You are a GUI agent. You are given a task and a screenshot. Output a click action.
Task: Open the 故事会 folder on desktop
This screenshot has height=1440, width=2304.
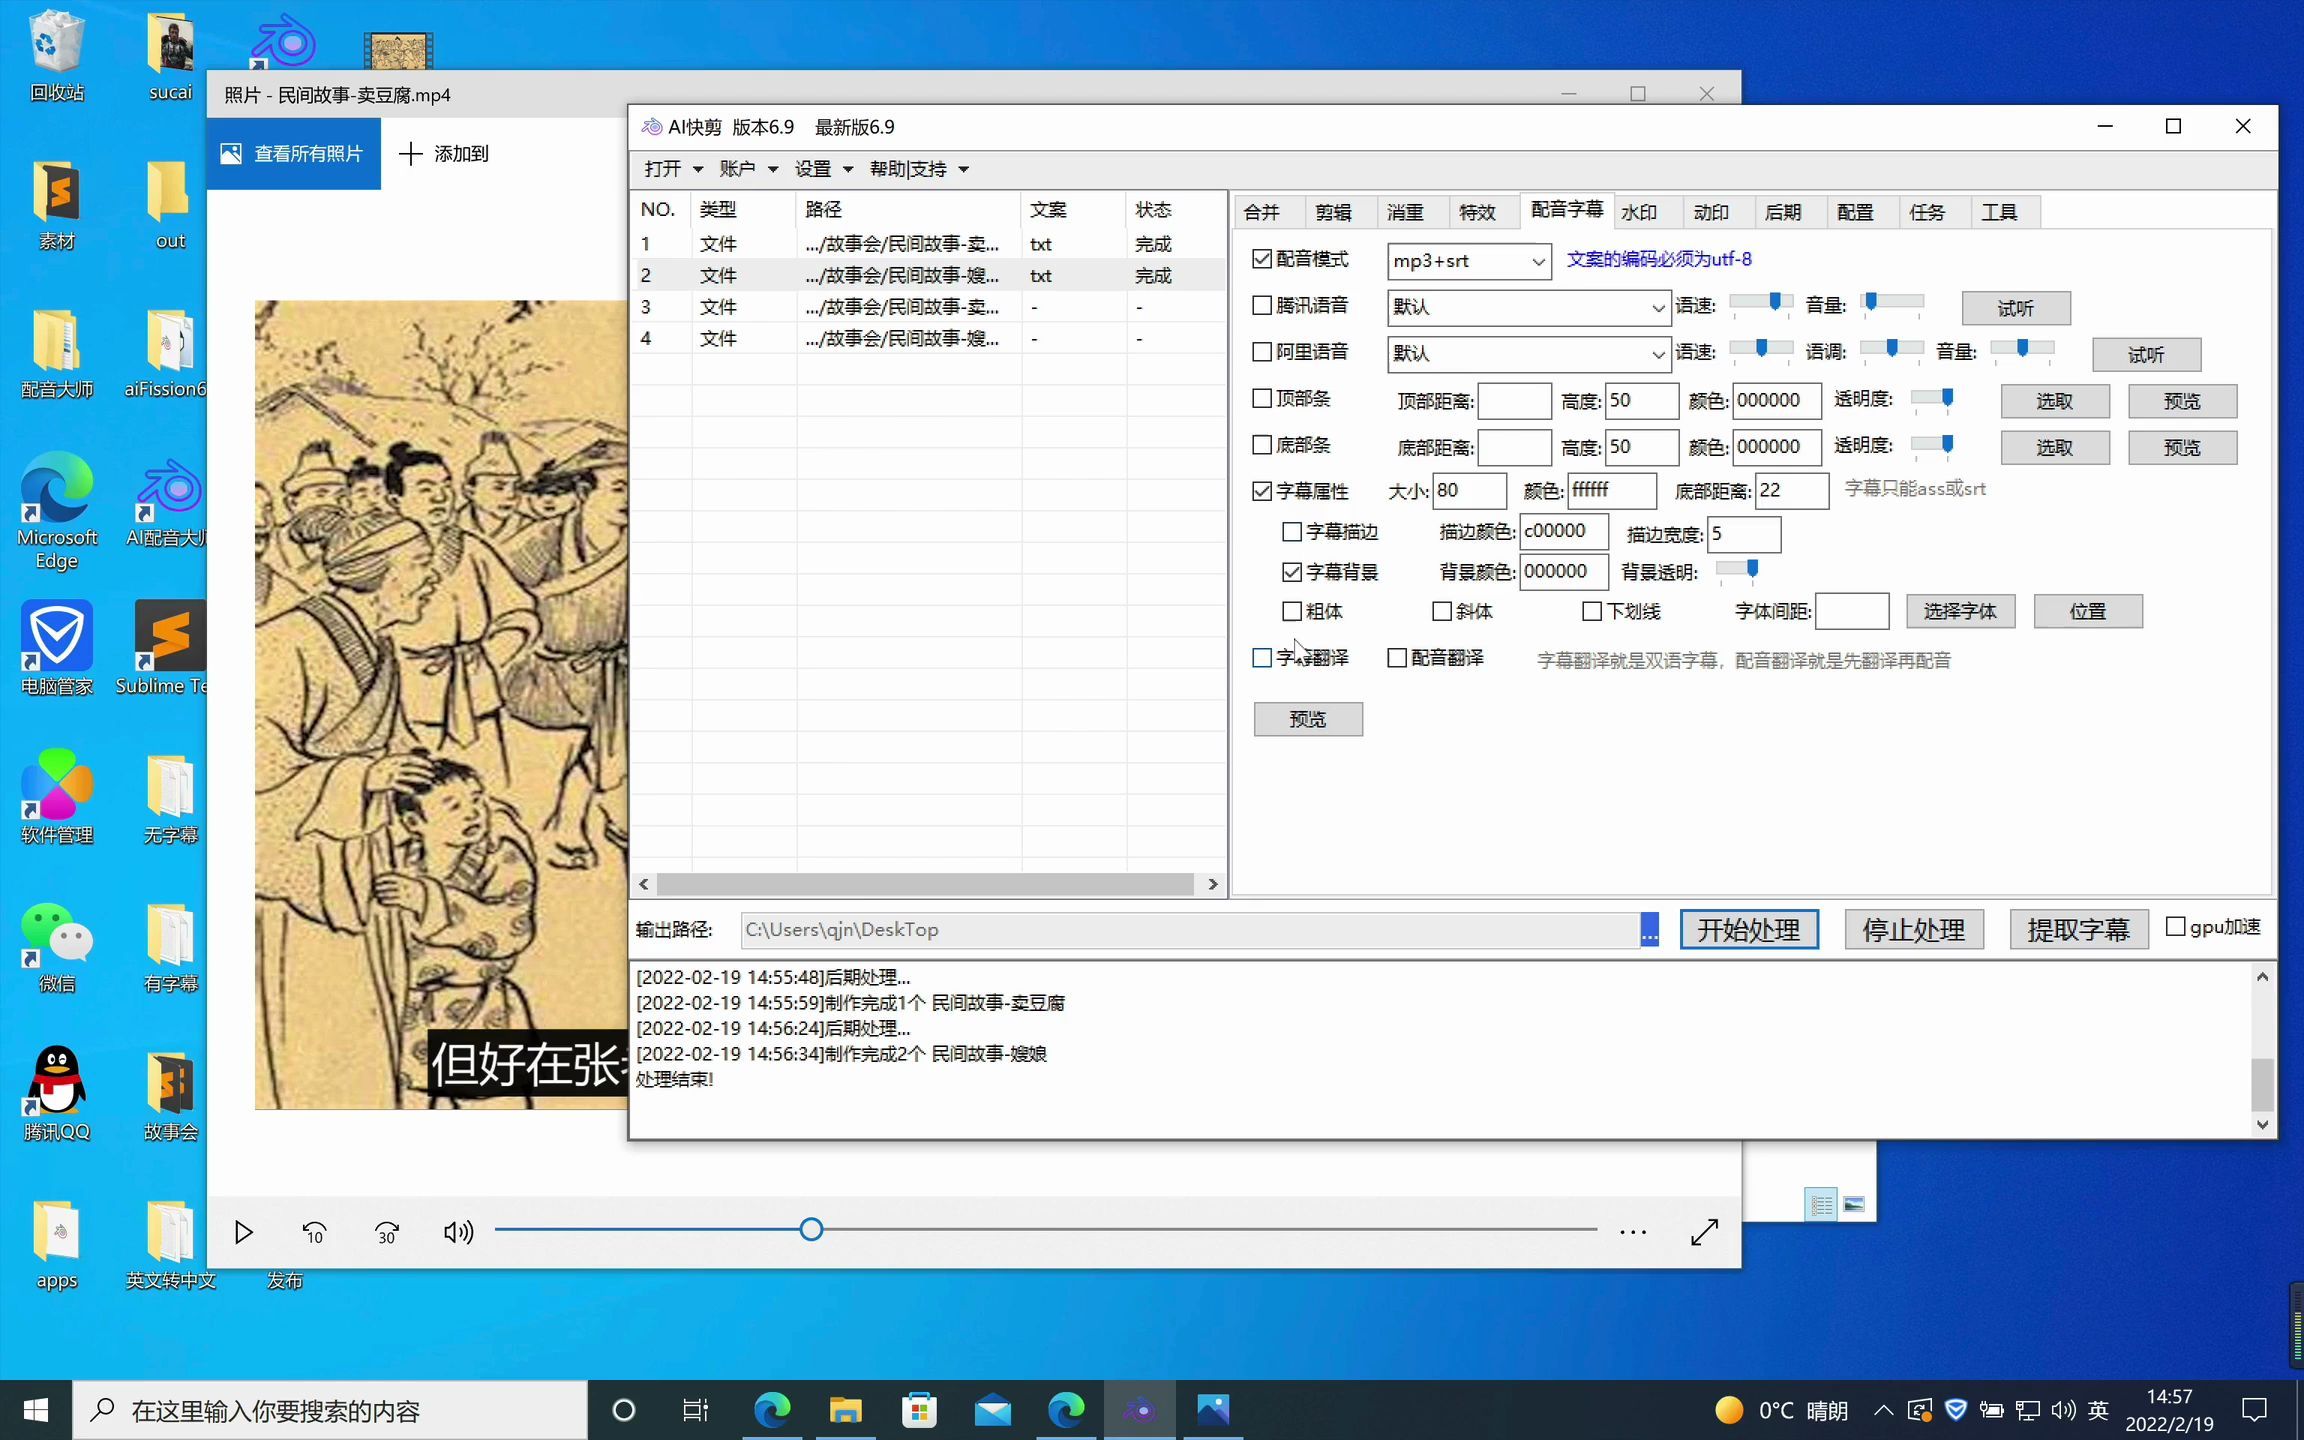(x=170, y=1094)
